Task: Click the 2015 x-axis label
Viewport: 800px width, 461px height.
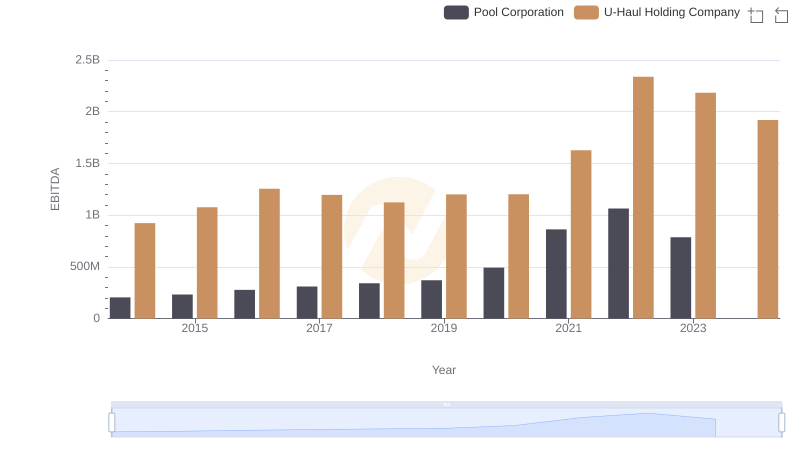Action: click(194, 328)
